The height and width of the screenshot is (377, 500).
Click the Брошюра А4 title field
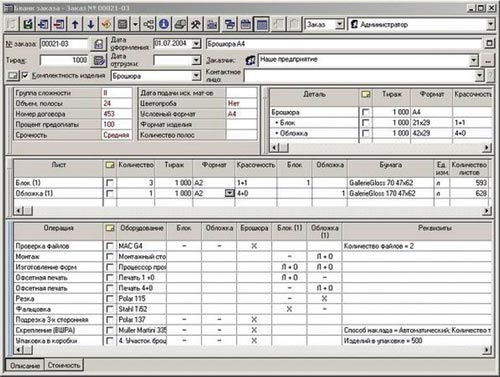pos(344,44)
